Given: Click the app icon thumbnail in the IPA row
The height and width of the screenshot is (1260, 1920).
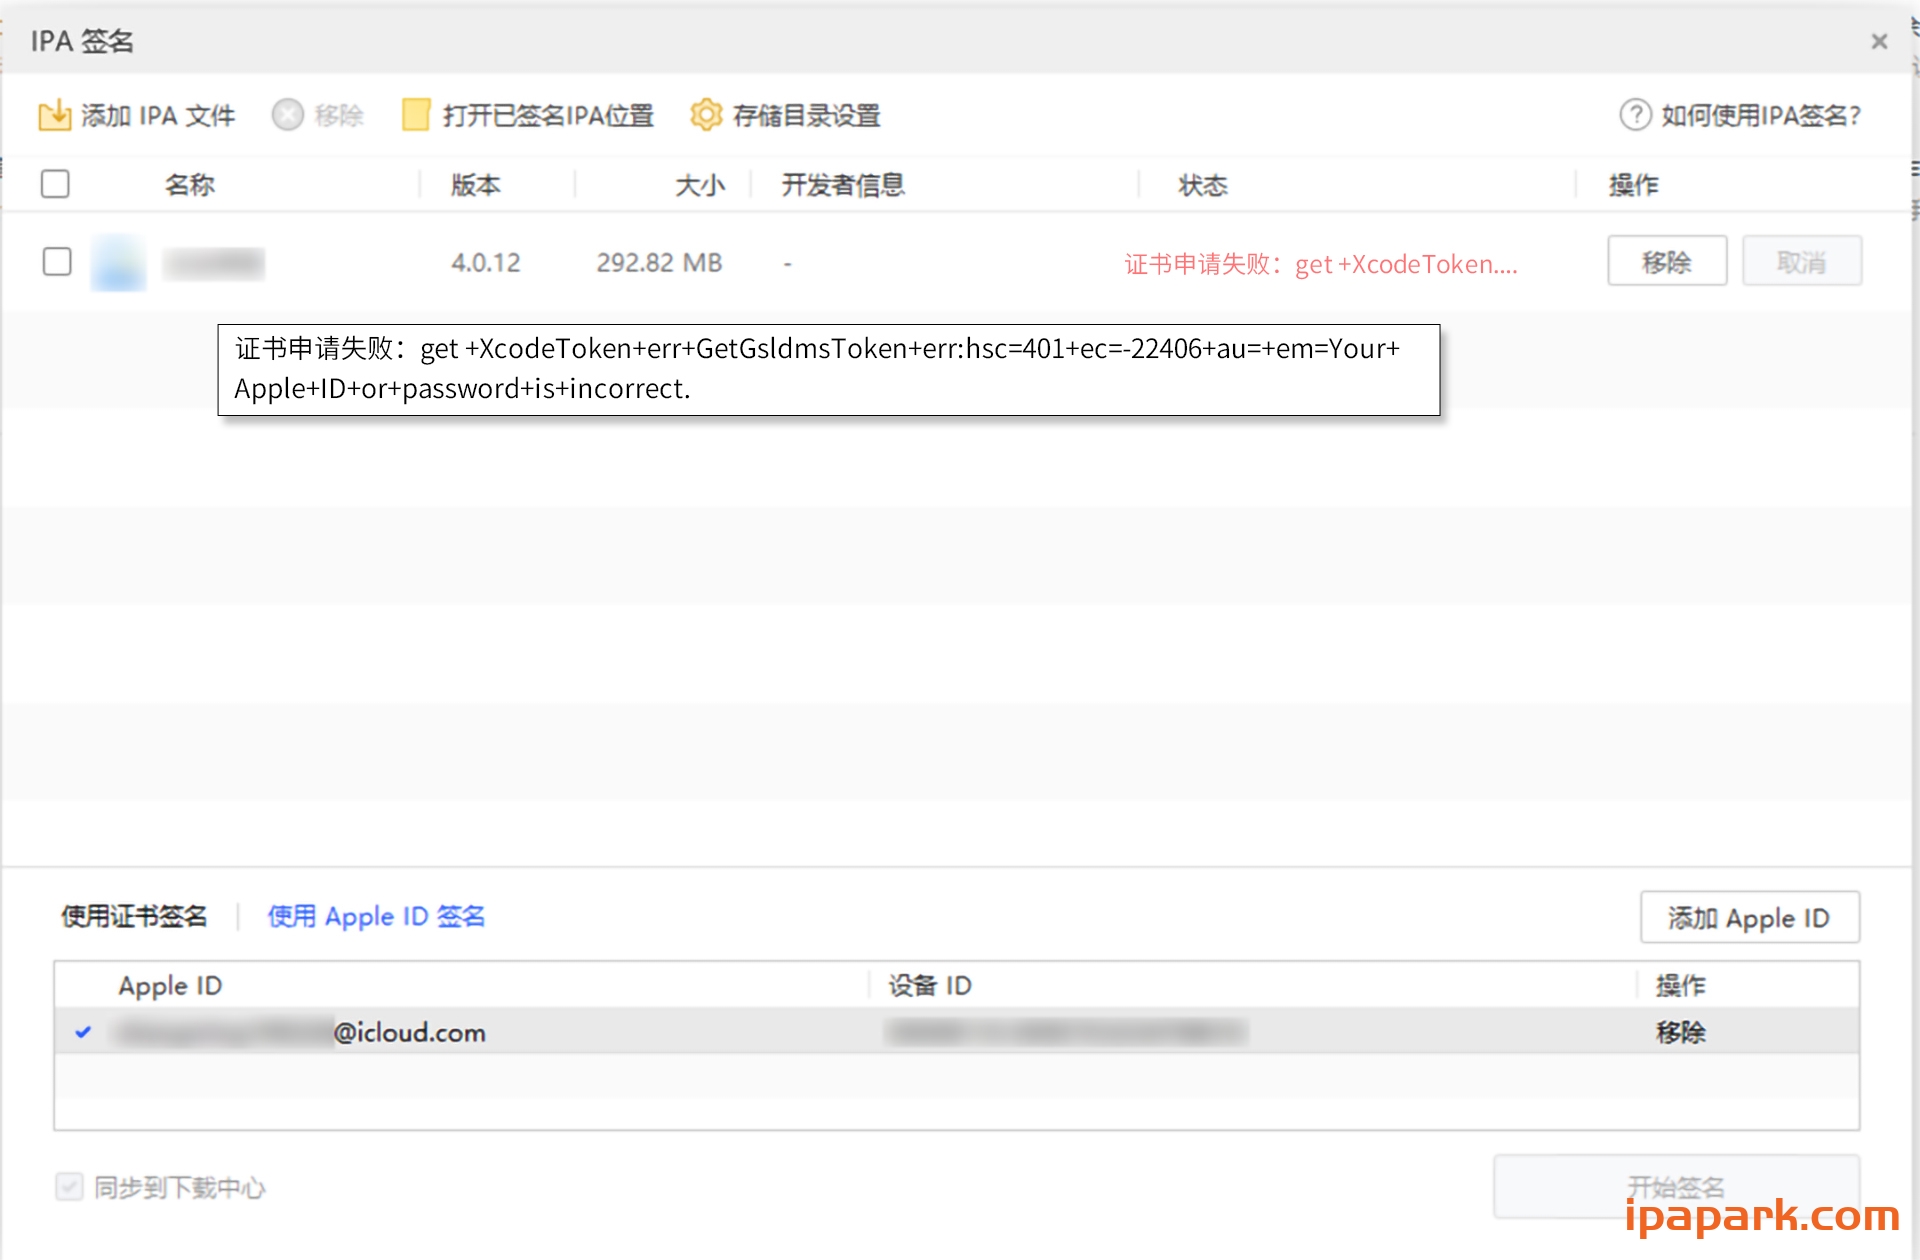Looking at the screenshot, I should point(117,262).
